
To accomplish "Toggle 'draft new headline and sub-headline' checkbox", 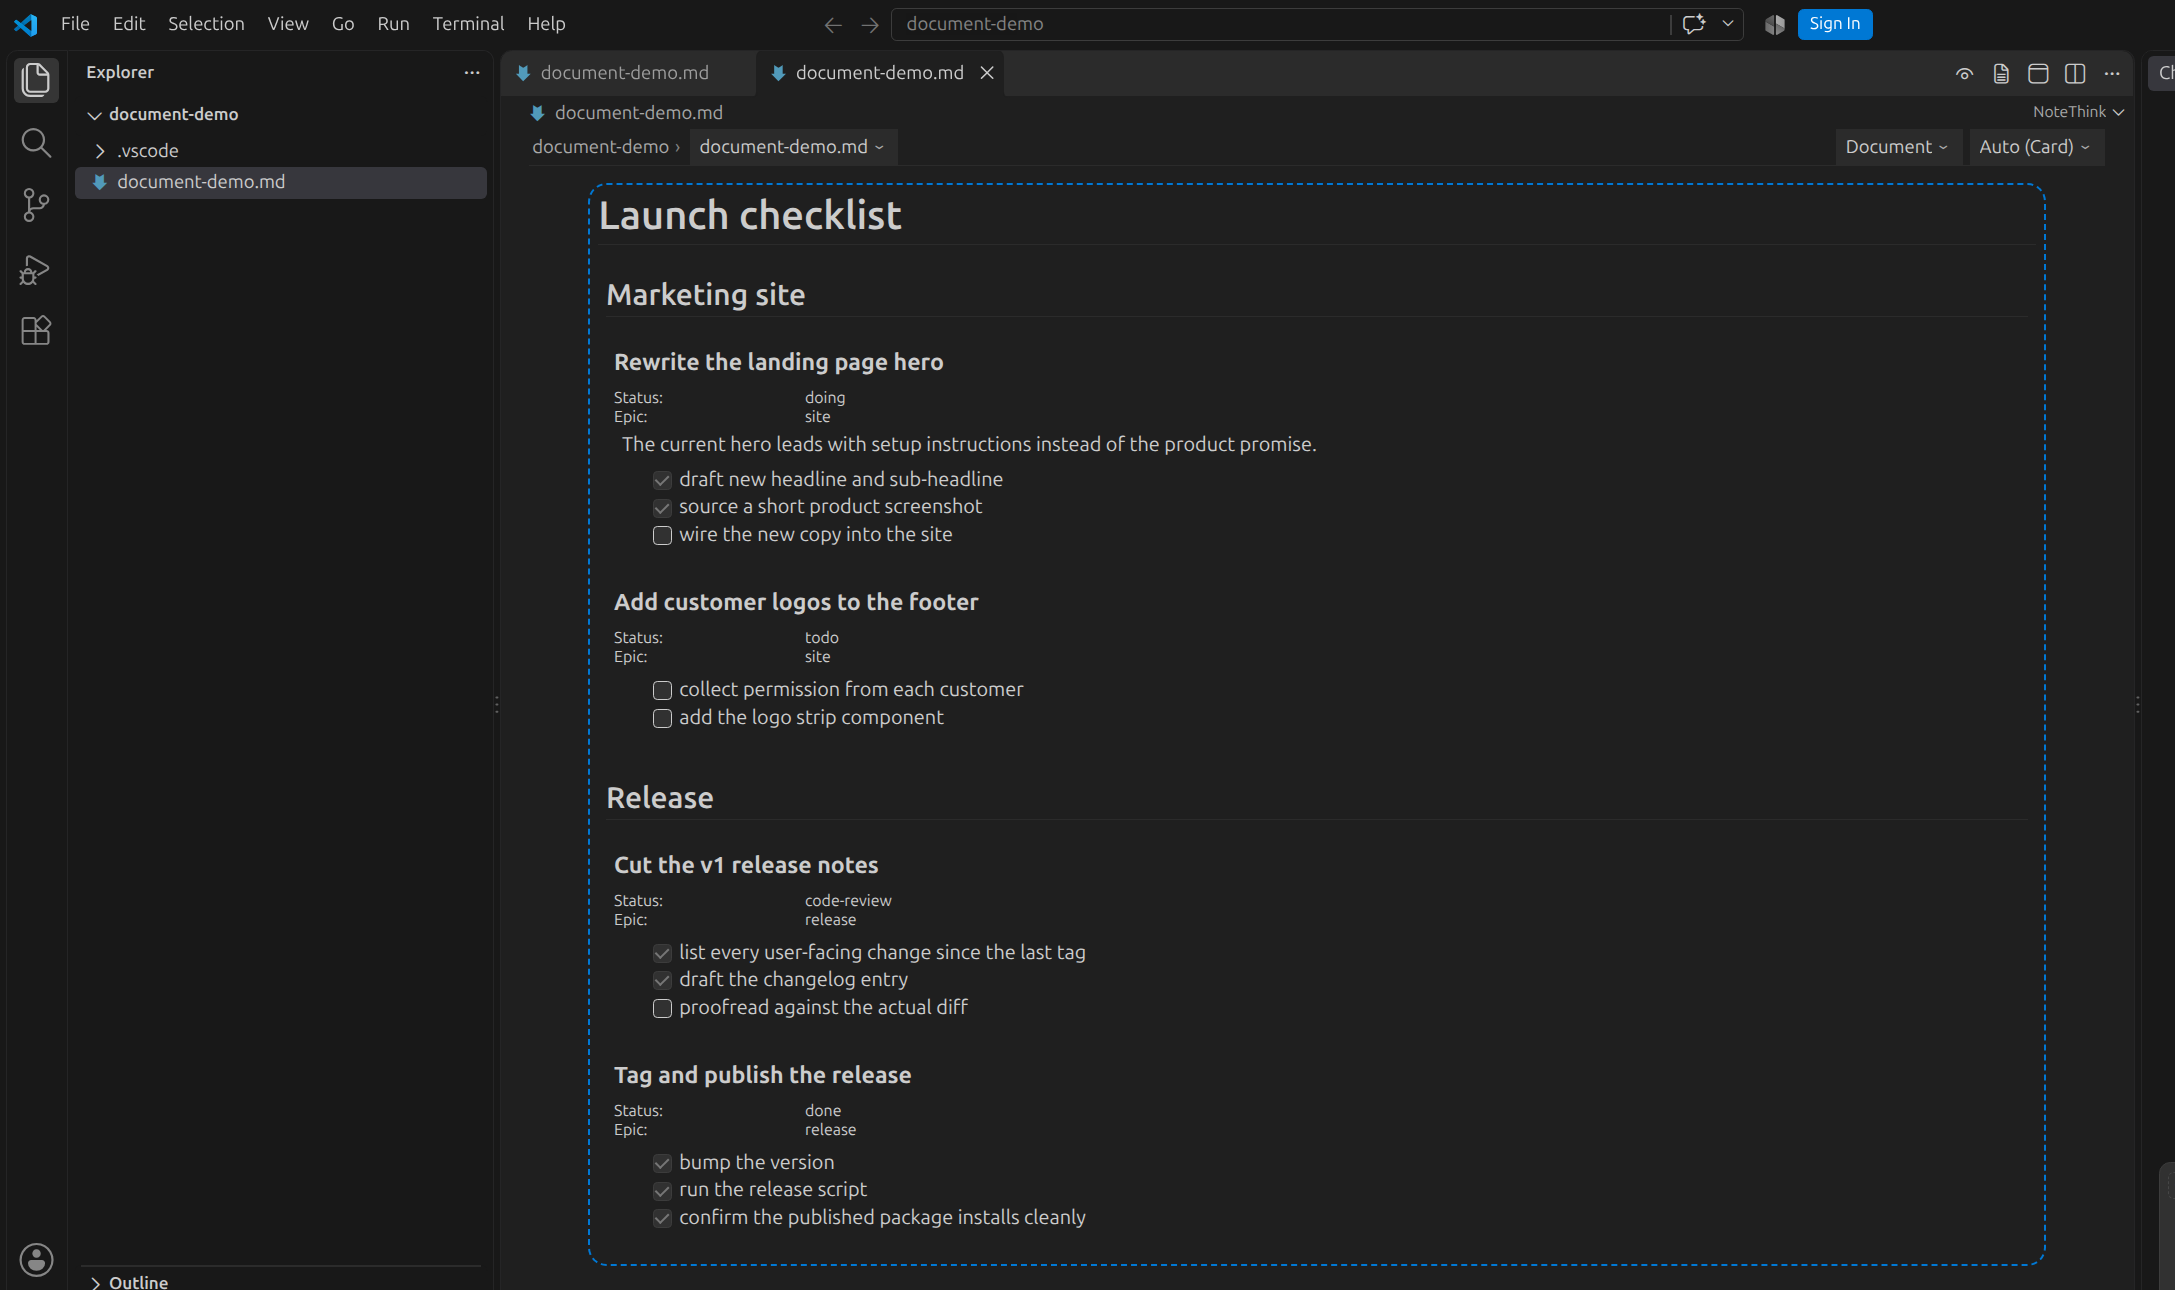I will pos(662,480).
